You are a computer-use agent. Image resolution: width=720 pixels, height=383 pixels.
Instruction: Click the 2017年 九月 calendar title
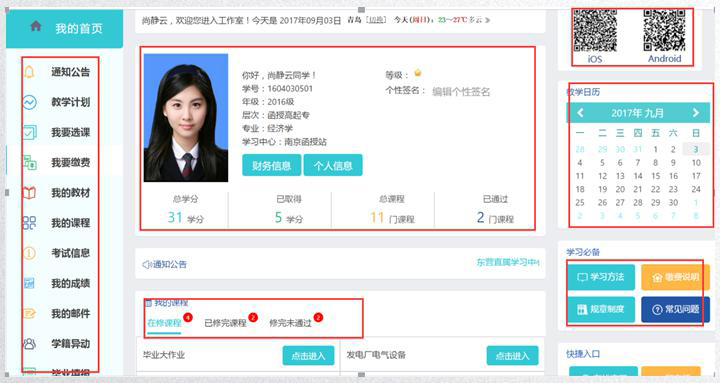point(637,113)
